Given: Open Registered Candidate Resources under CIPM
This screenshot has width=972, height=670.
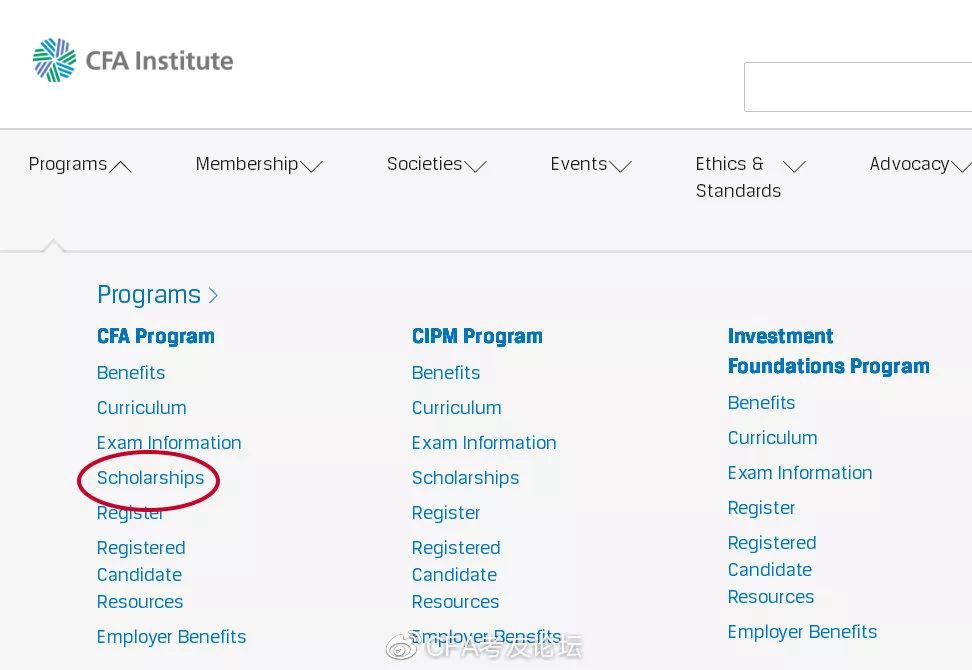Looking at the screenshot, I should [456, 575].
